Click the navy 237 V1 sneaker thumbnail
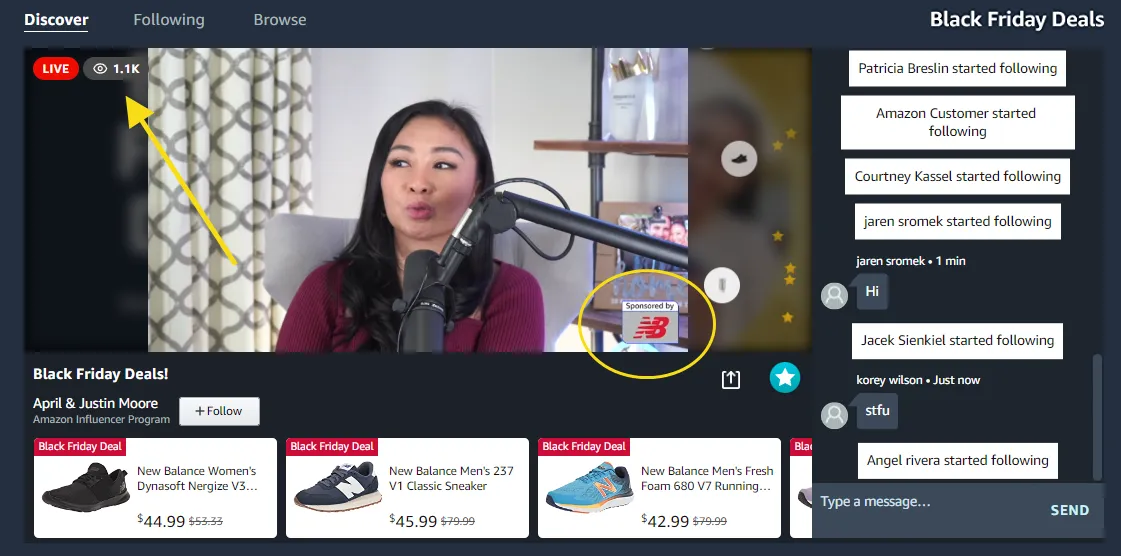 point(338,486)
